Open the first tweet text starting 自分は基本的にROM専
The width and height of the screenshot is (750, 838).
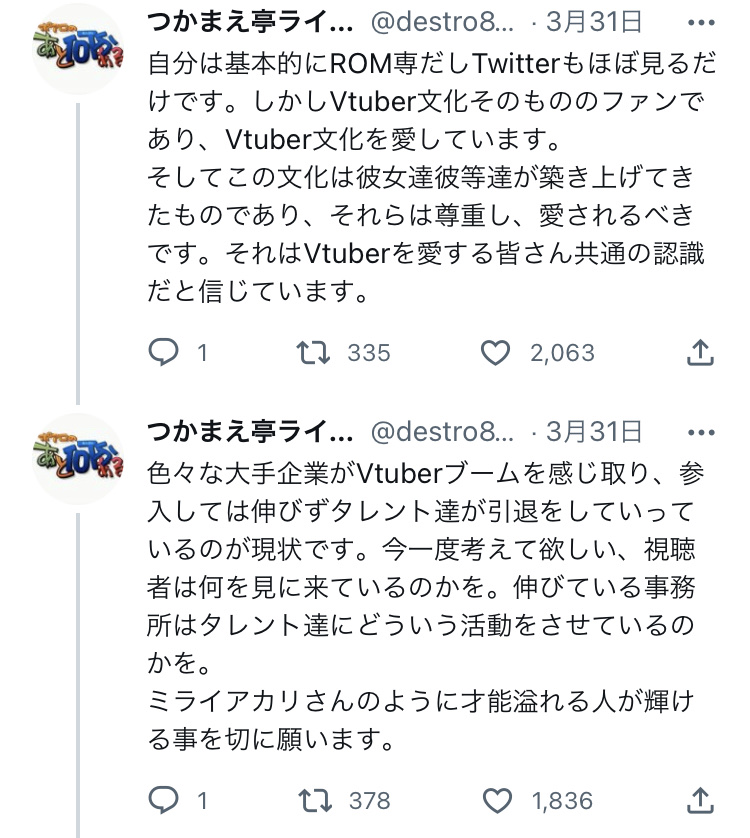(431, 177)
